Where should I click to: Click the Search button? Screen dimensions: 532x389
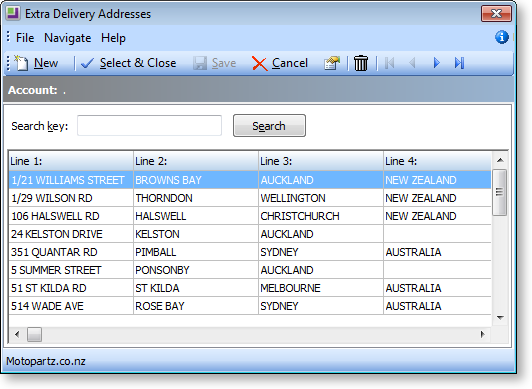click(269, 126)
